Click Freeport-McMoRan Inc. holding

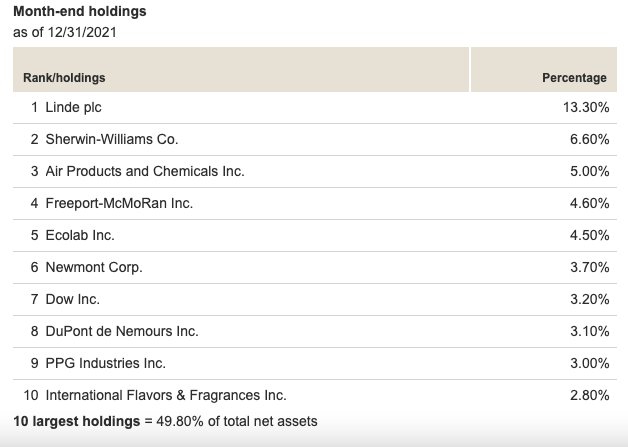click(119, 203)
